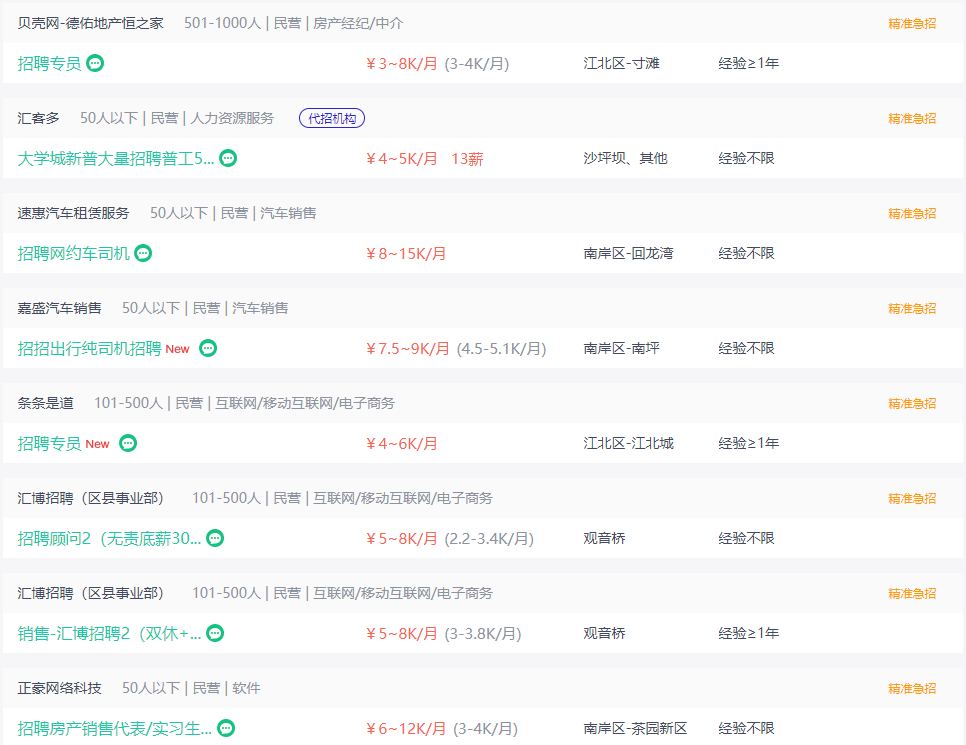The height and width of the screenshot is (745, 966).
Task: Click 精准急招 label on 汇客多 row
Action: 912,118
